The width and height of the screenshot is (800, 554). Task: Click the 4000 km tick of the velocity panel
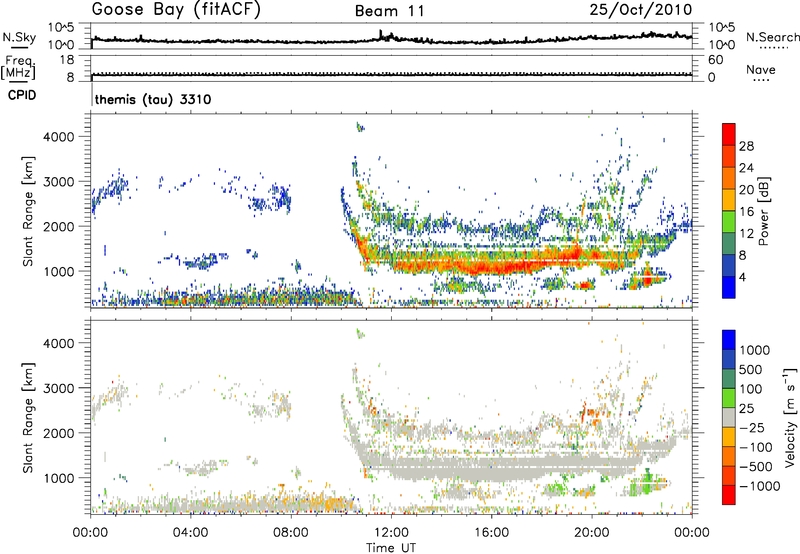pyautogui.click(x=58, y=343)
